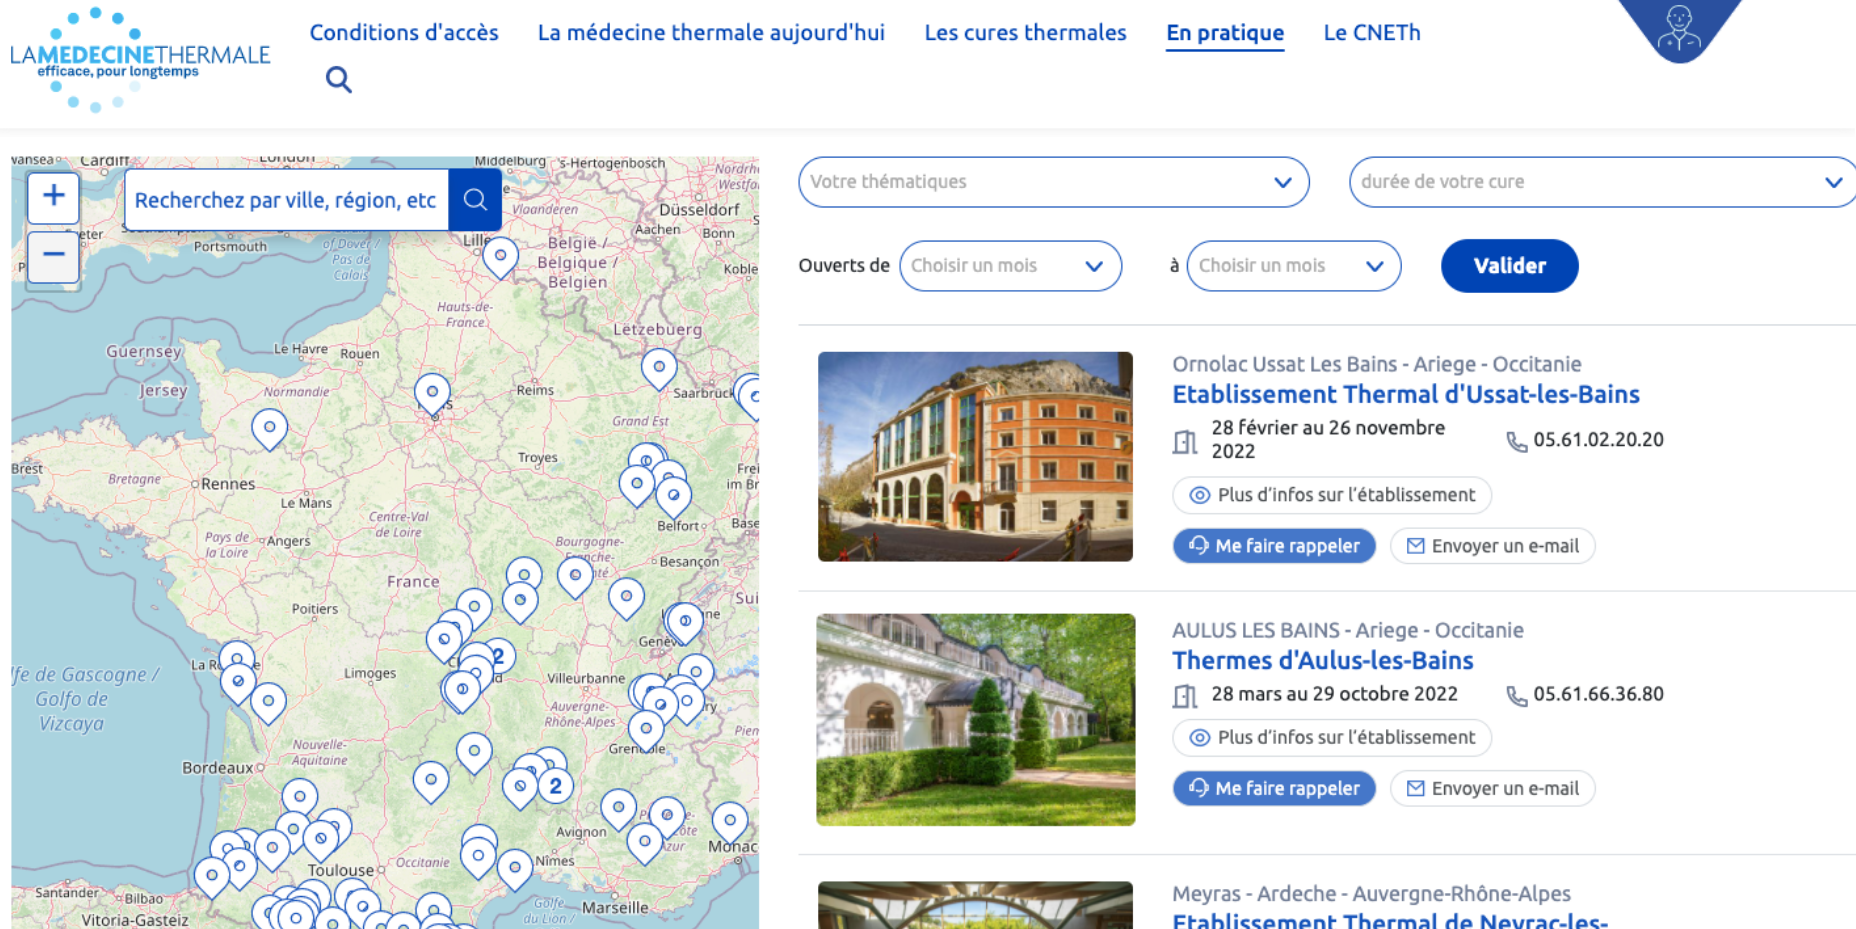Open Conditions d'accès menu
This screenshot has width=1856, height=929.
pos(404,32)
